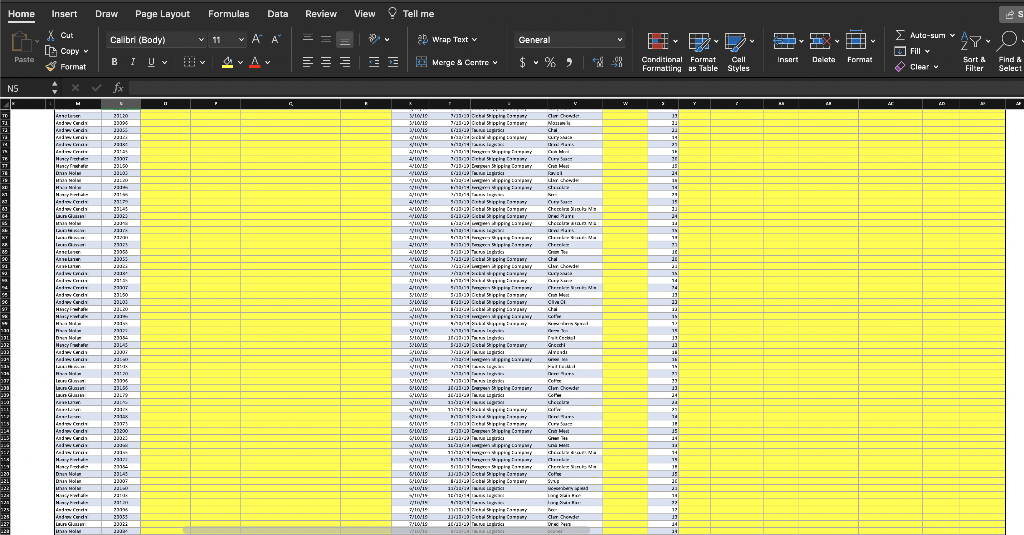Toggle top vertical alignment
The width and height of the screenshot is (1024, 535).
pyautogui.click(x=308, y=39)
